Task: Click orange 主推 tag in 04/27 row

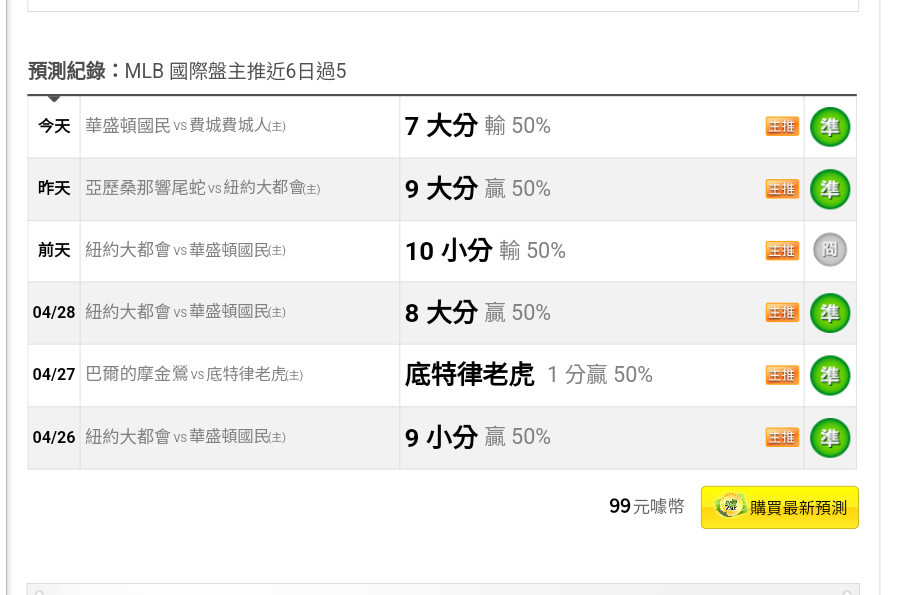Action: pyautogui.click(x=782, y=375)
